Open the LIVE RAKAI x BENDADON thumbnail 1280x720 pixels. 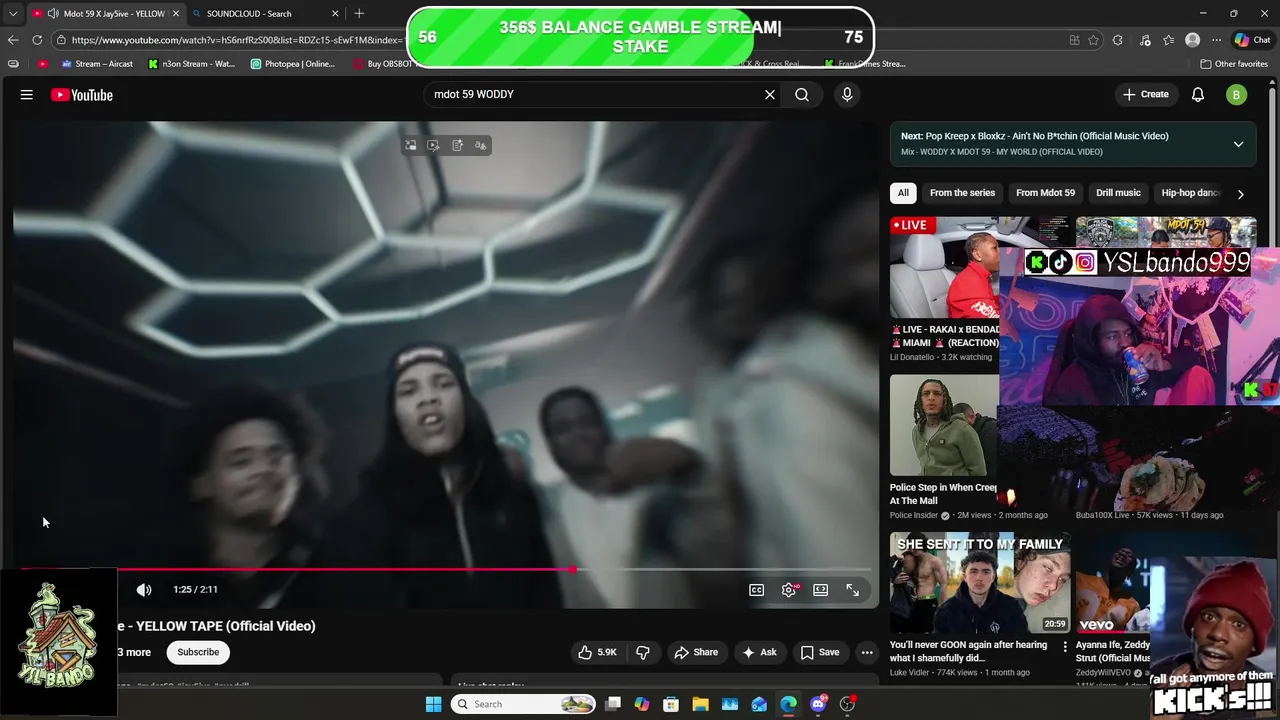point(945,267)
